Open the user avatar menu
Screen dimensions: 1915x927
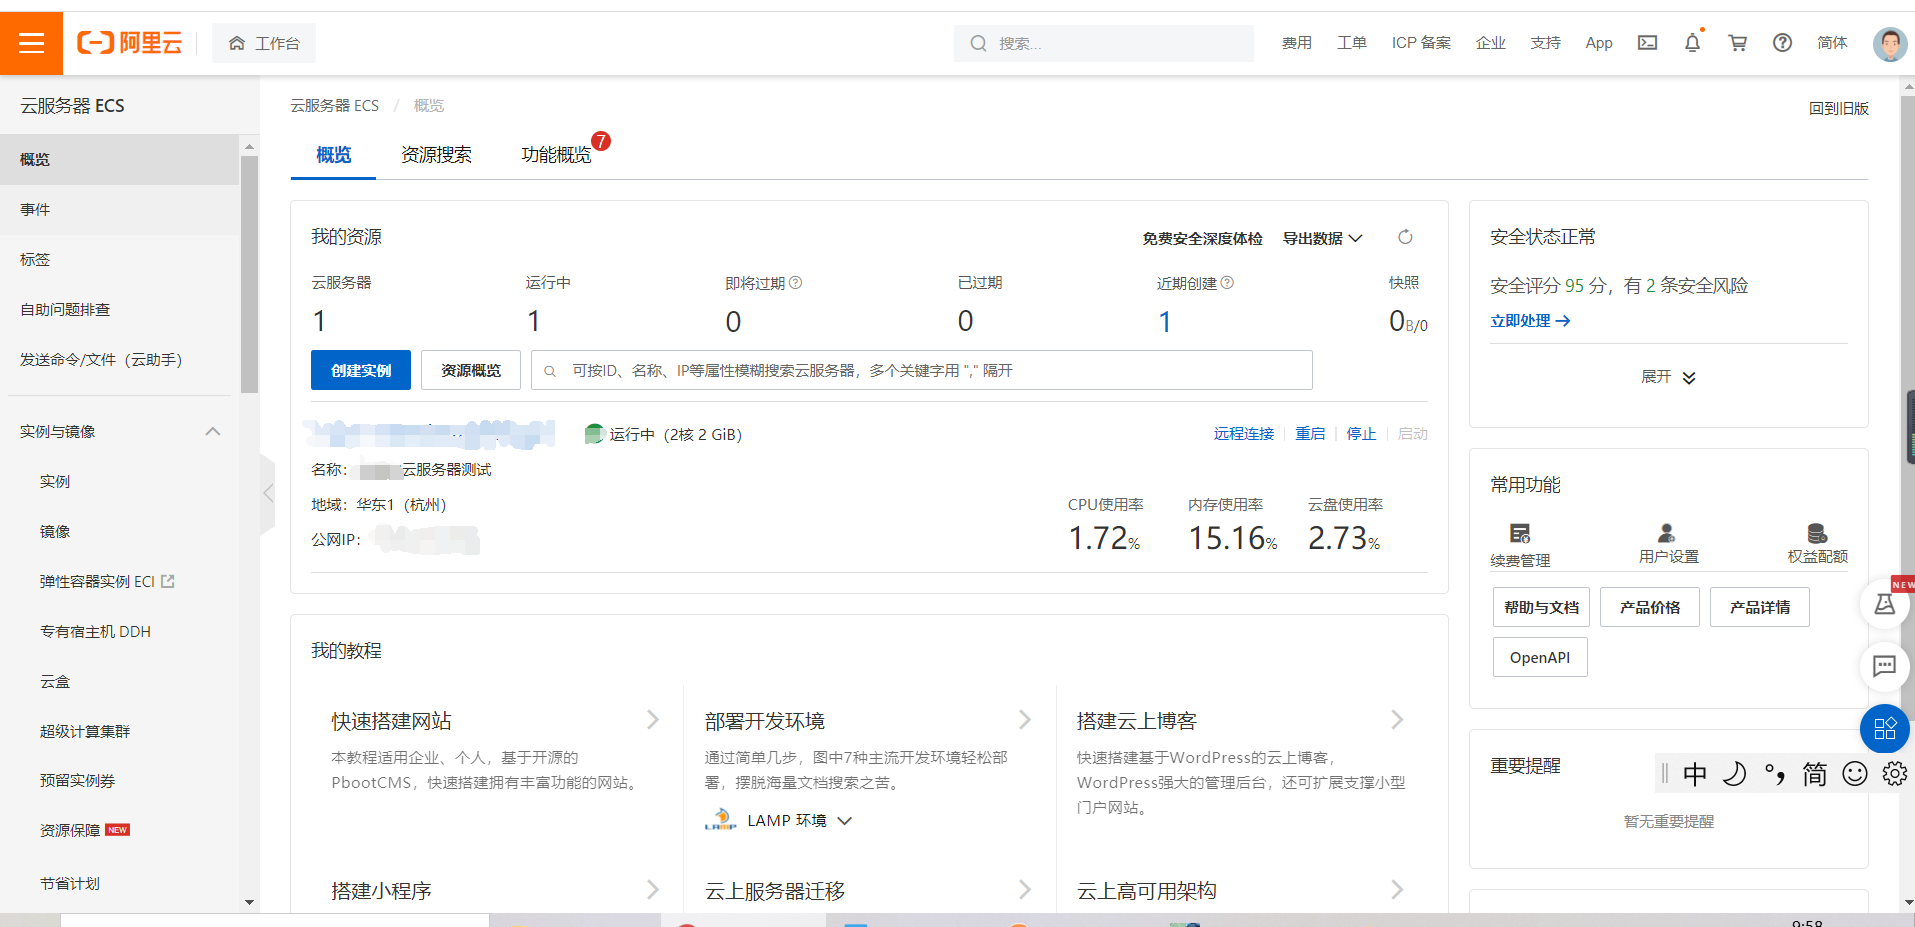pyautogui.click(x=1889, y=44)
